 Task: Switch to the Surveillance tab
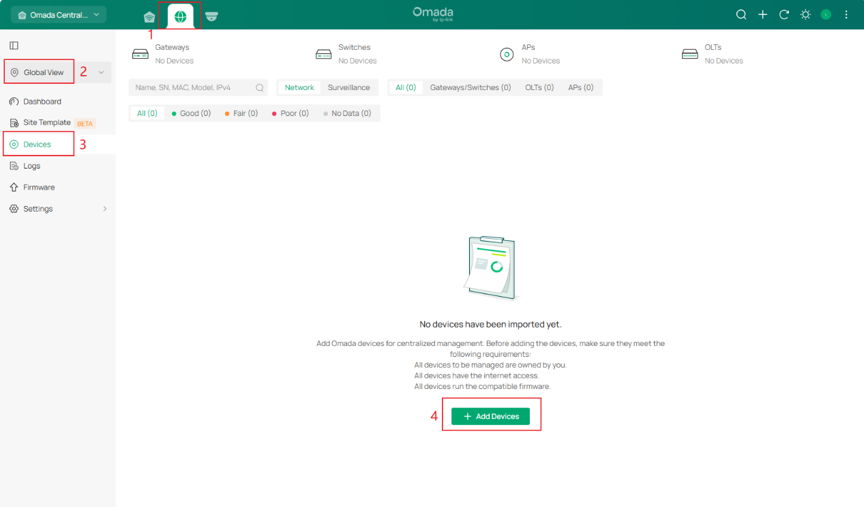click(x=349, y=88)
